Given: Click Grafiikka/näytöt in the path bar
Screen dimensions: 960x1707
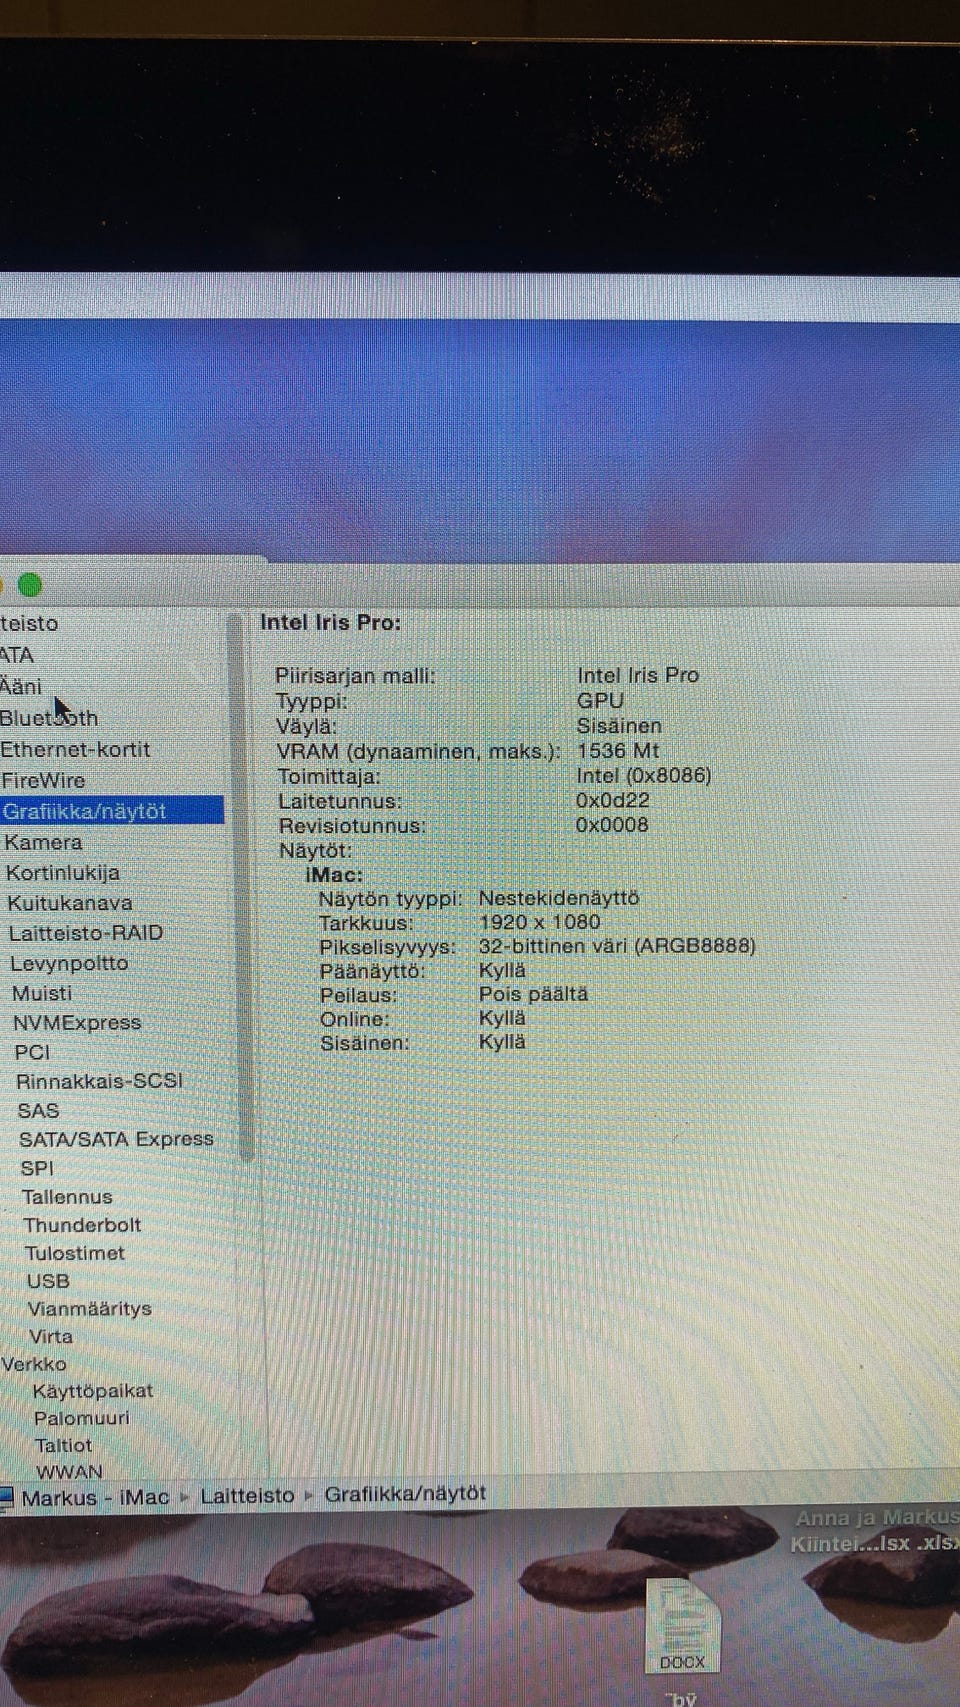Looking at the screenshot, I should coord(405,1494).
